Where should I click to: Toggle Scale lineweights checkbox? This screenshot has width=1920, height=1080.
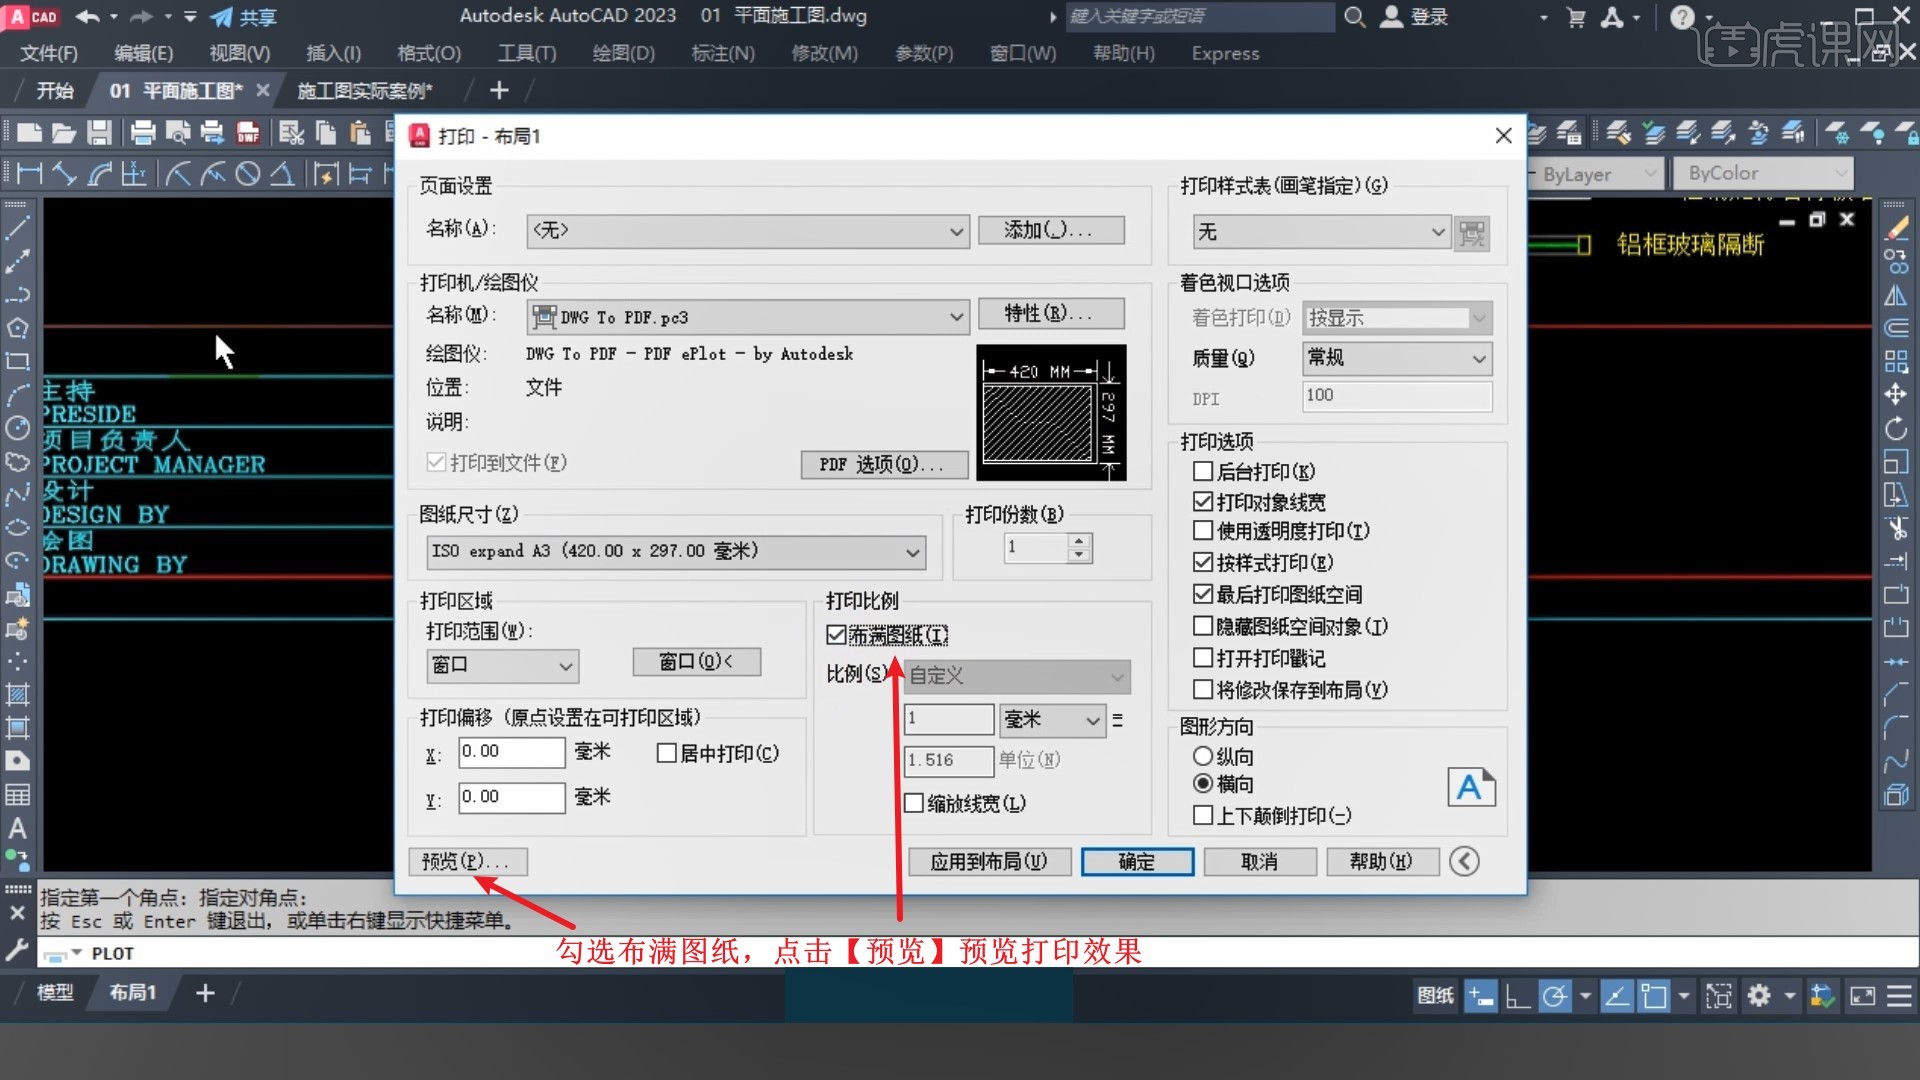[x=913, y=803]
